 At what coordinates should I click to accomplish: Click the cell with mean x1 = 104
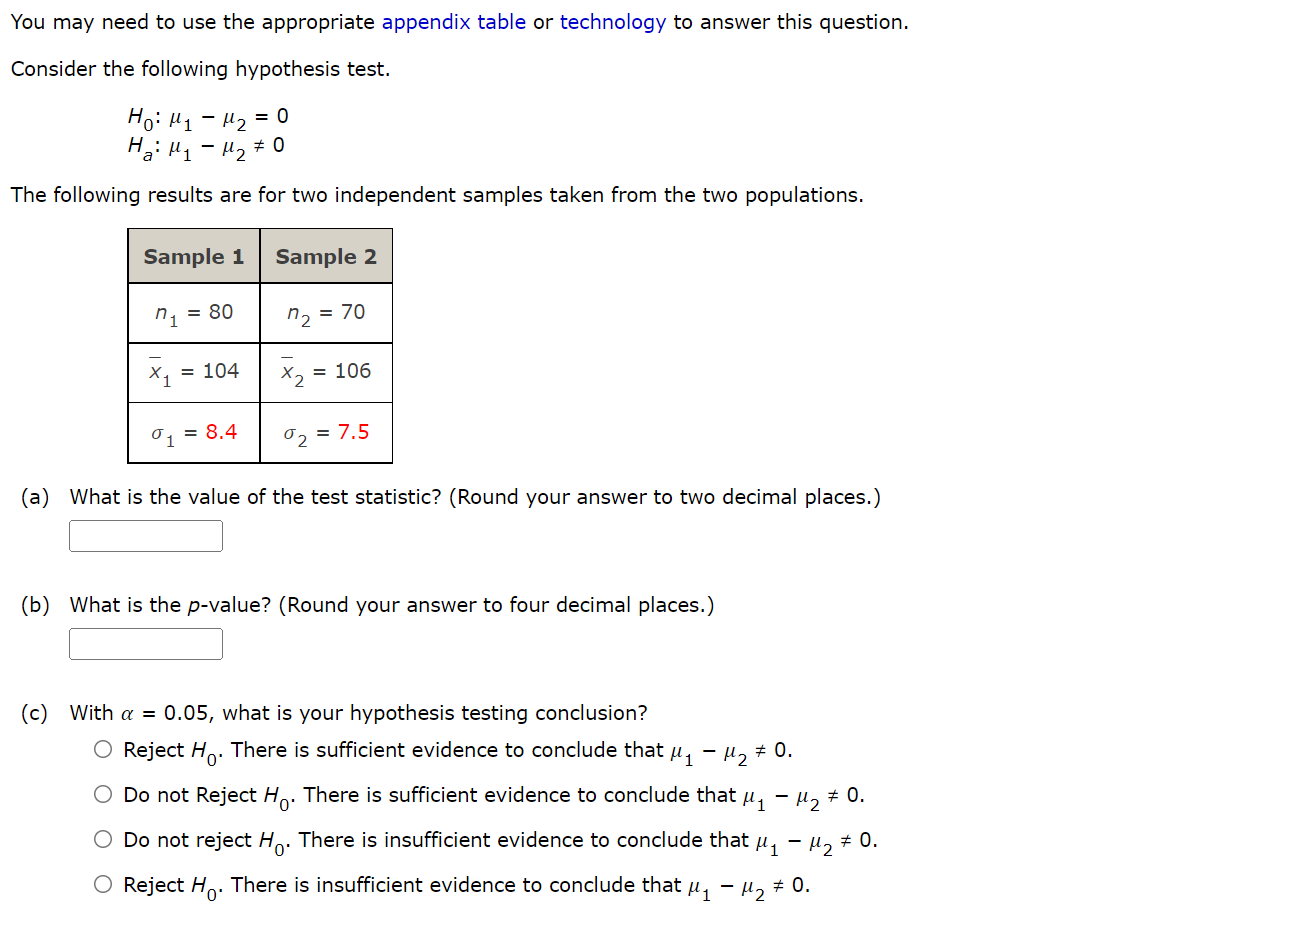point(193,372)
